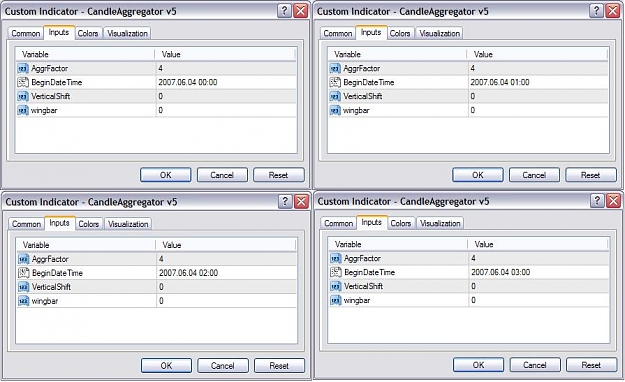The width and height of the screenshot is (625, 382).
Task: Confirm with OK in 03:00 dialog
Action: tap(479, 365)
